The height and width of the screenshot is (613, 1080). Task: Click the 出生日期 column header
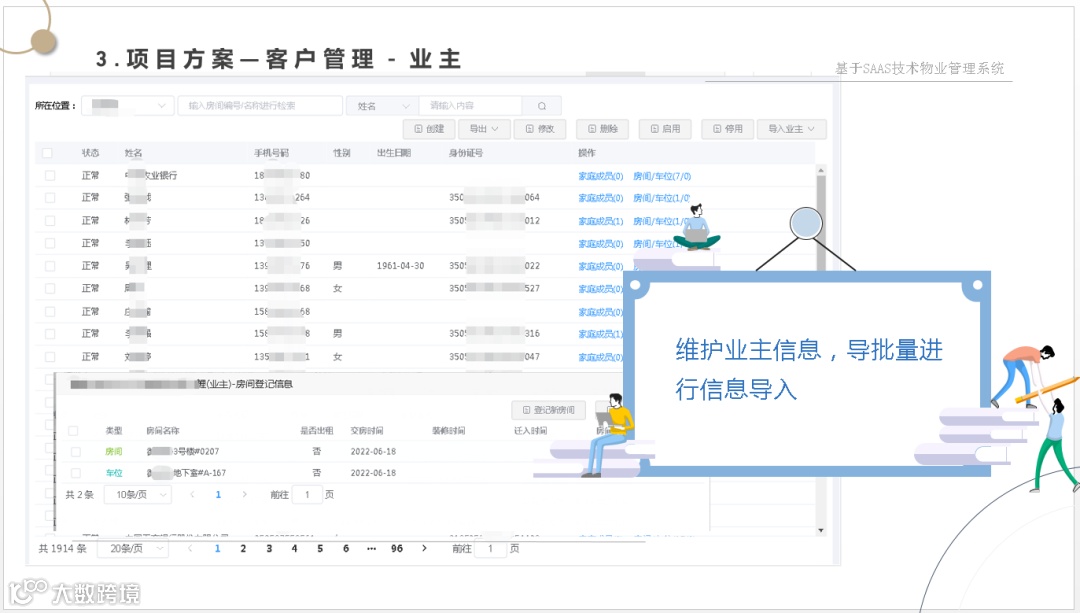pos(394,153)
